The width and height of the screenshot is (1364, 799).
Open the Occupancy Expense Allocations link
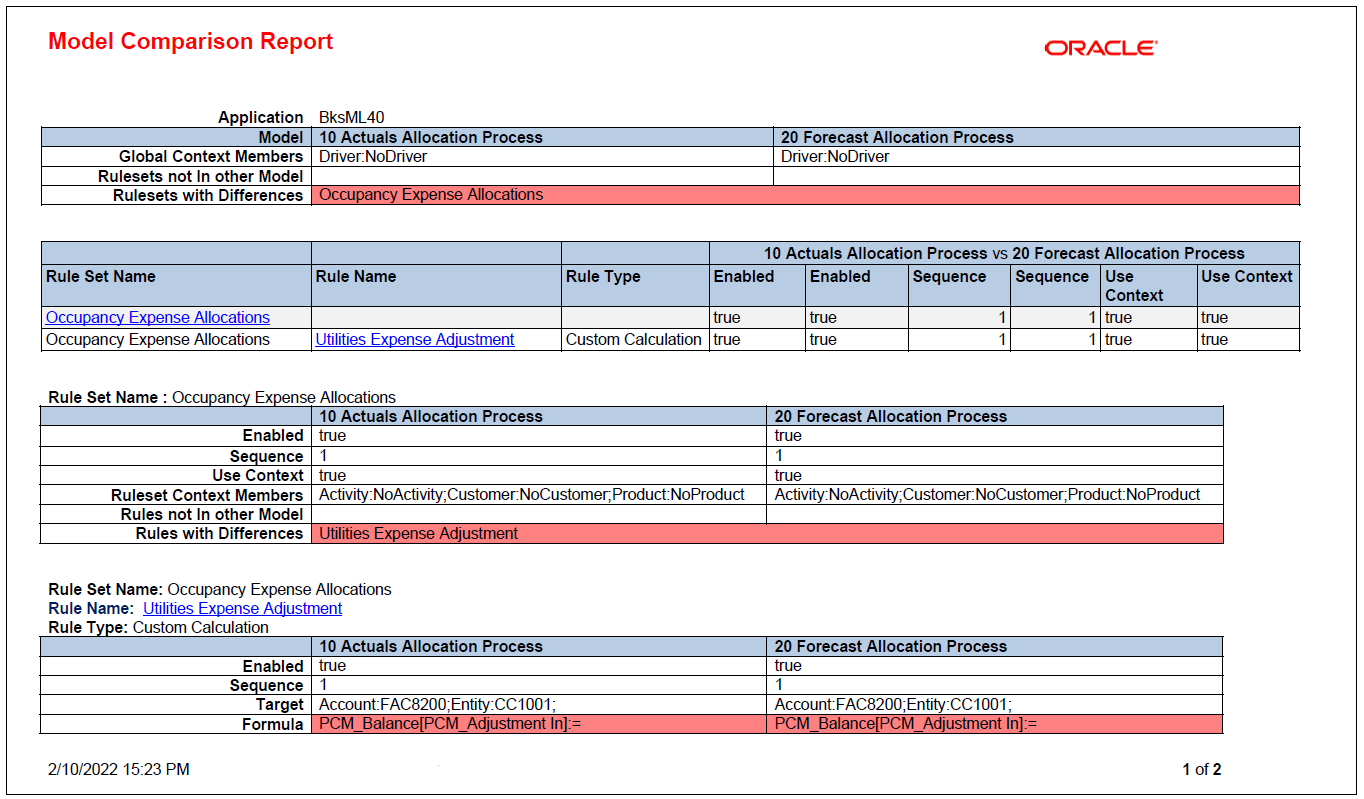click(x=158, y=317)
